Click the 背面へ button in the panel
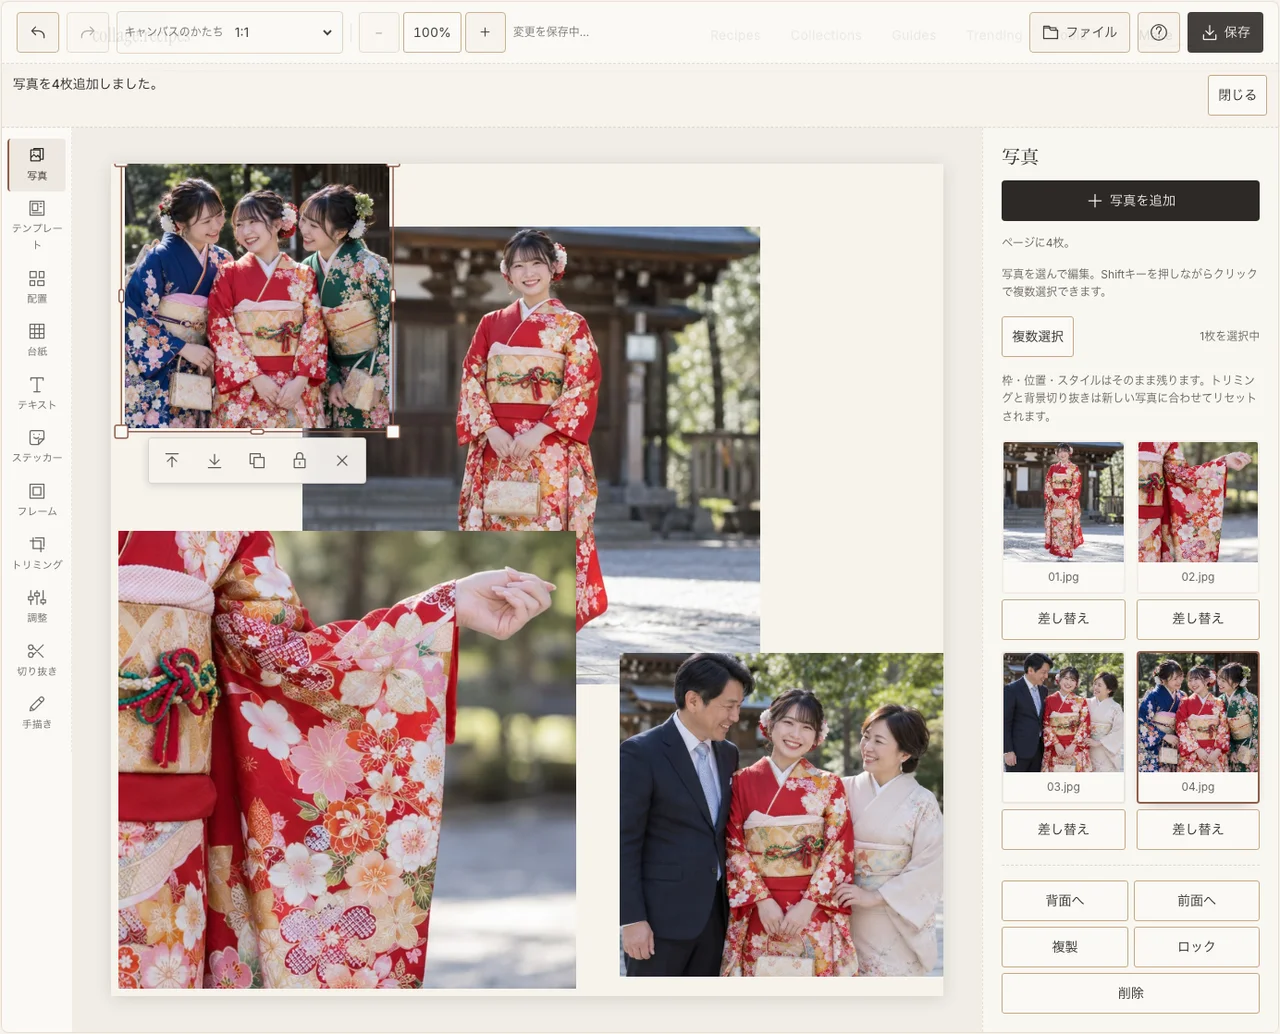 coord(1065,901)
